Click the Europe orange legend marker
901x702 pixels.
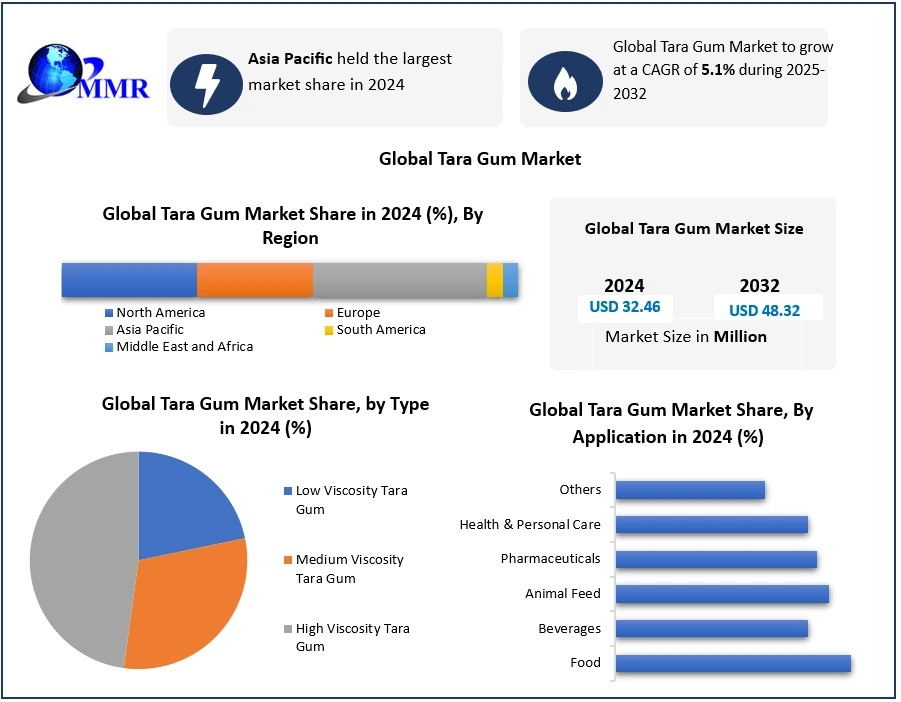click(328, 313)
